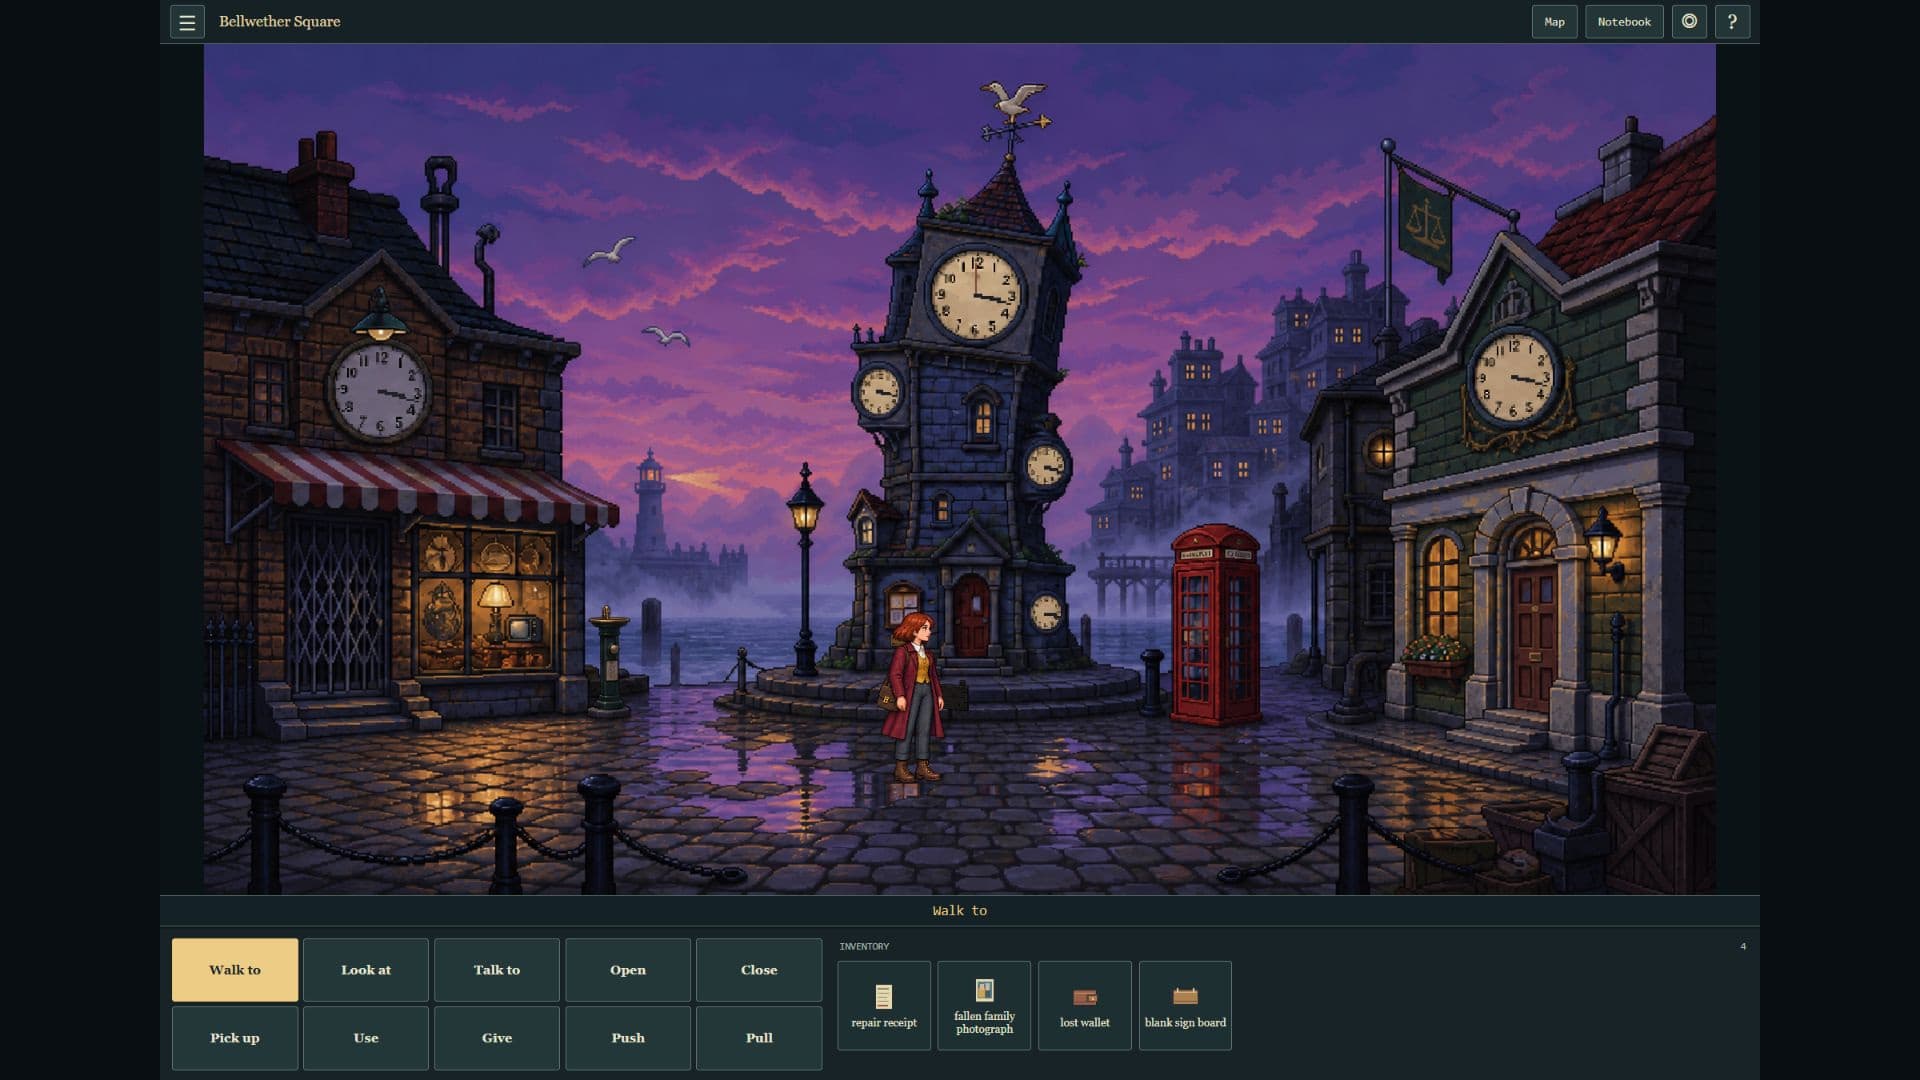The width and height of the screenshot is (1920, 1080).
Task: Select the blank sign board item
Action: click(x=1185, y=1006)
